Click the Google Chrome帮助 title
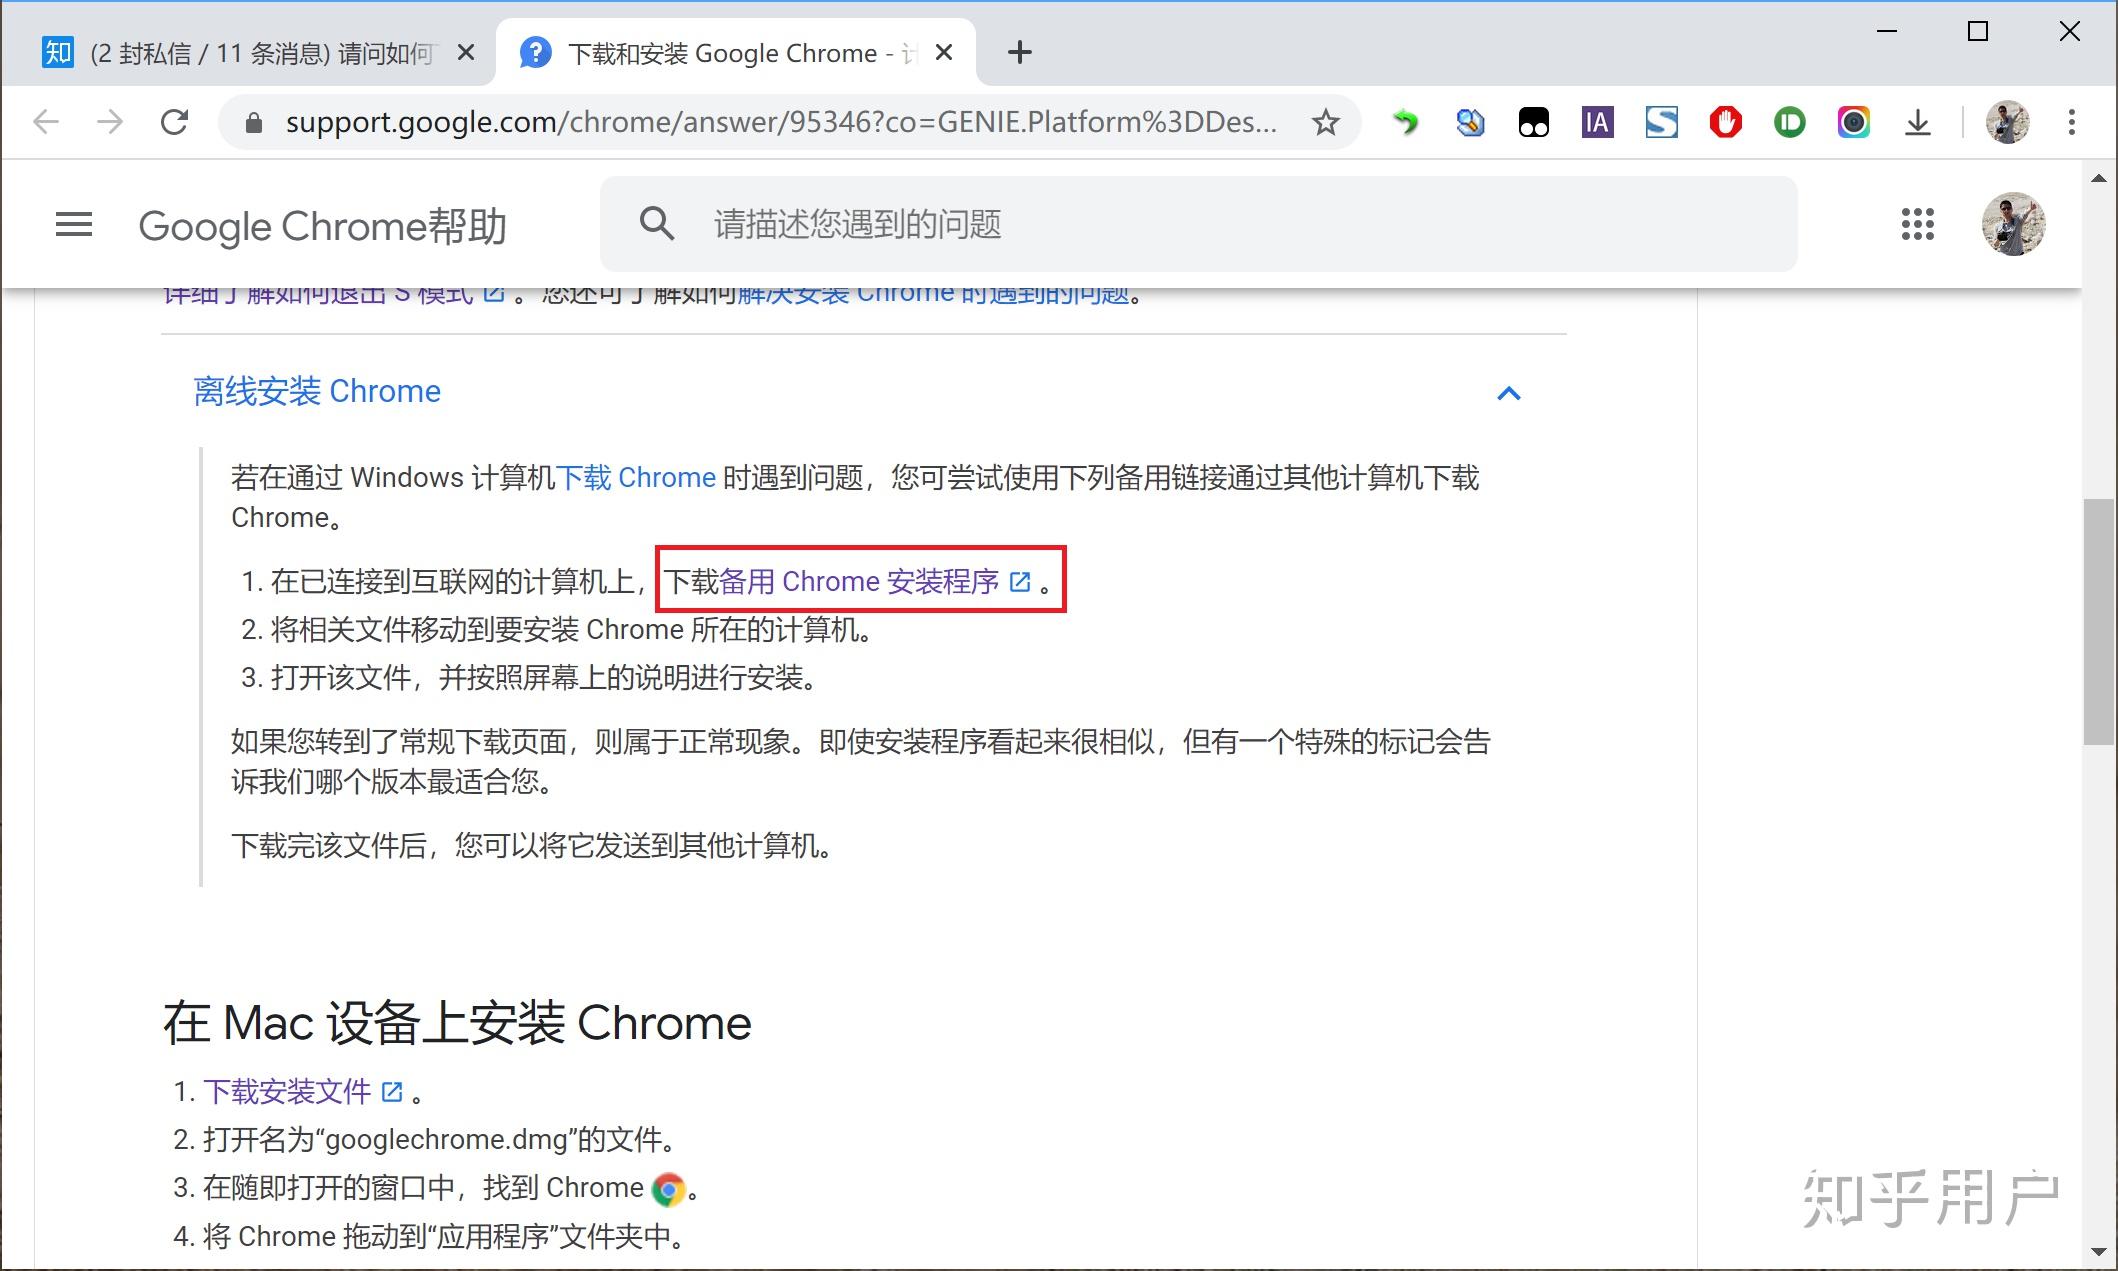 322,226
